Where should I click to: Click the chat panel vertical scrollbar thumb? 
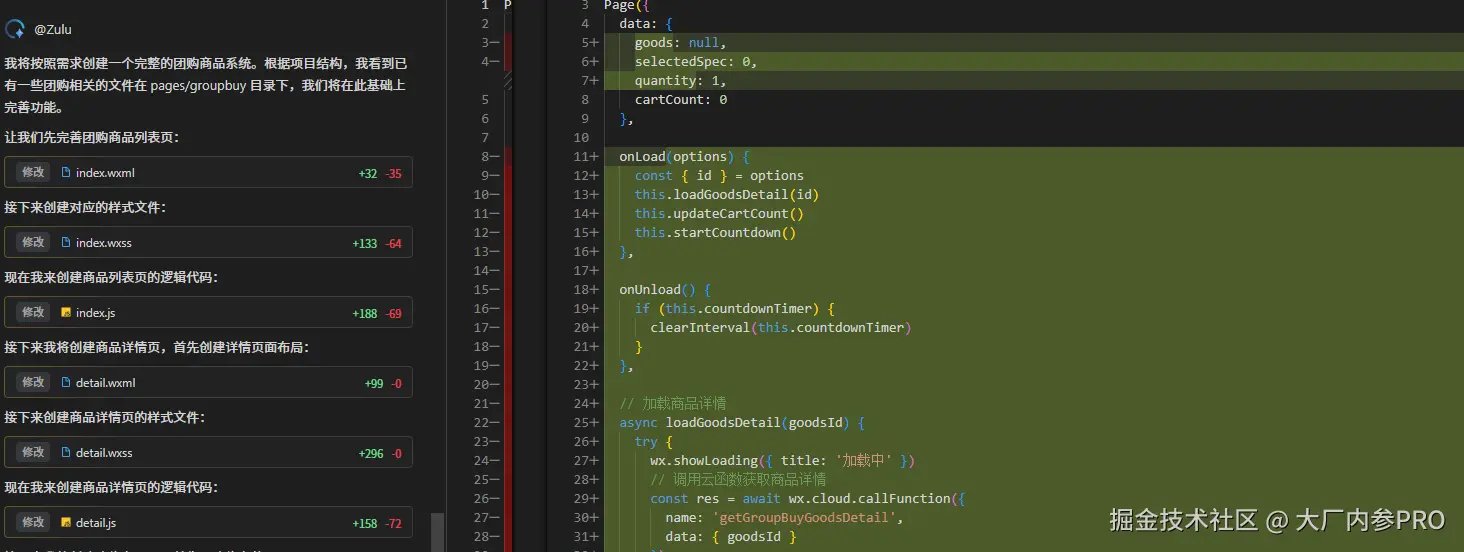pos(437,533)
